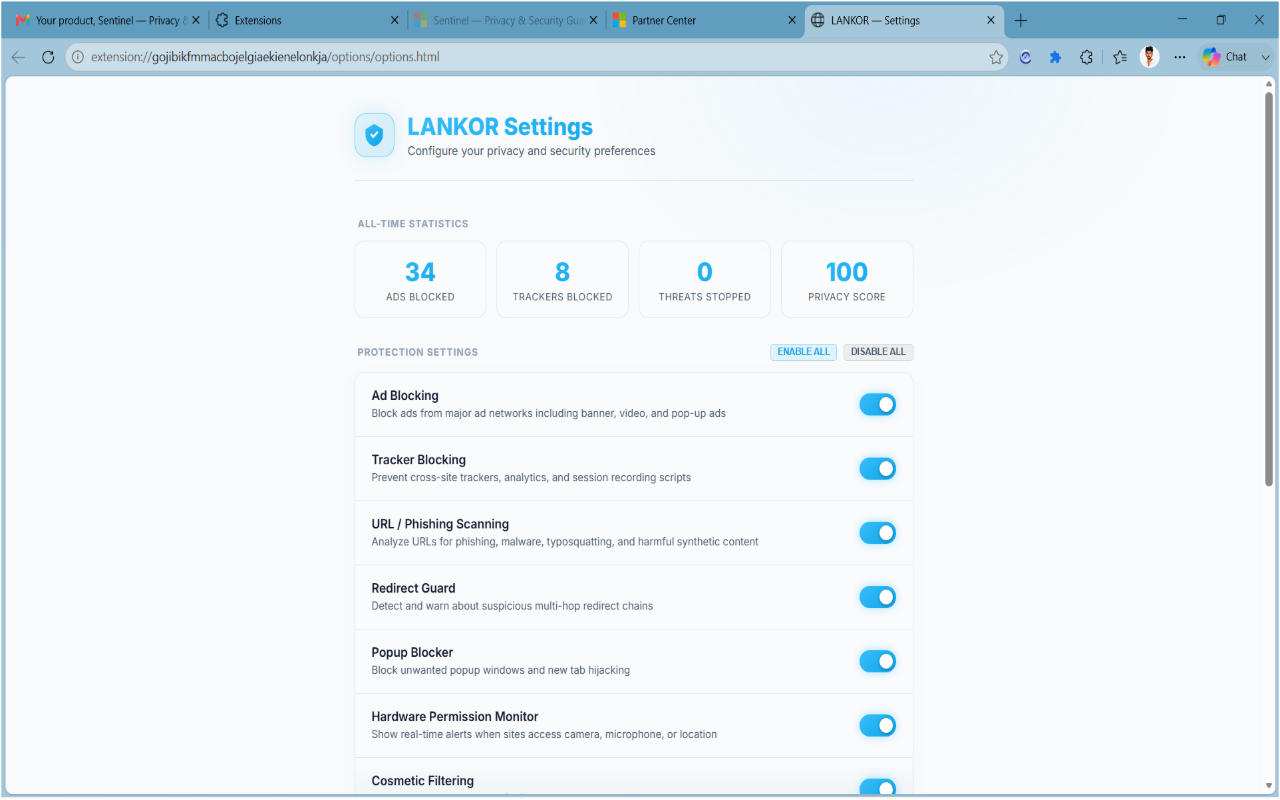Click the 34 Ads Blocked statistic card
Viewport: 1280px width, 800px height.
point(420,279)
